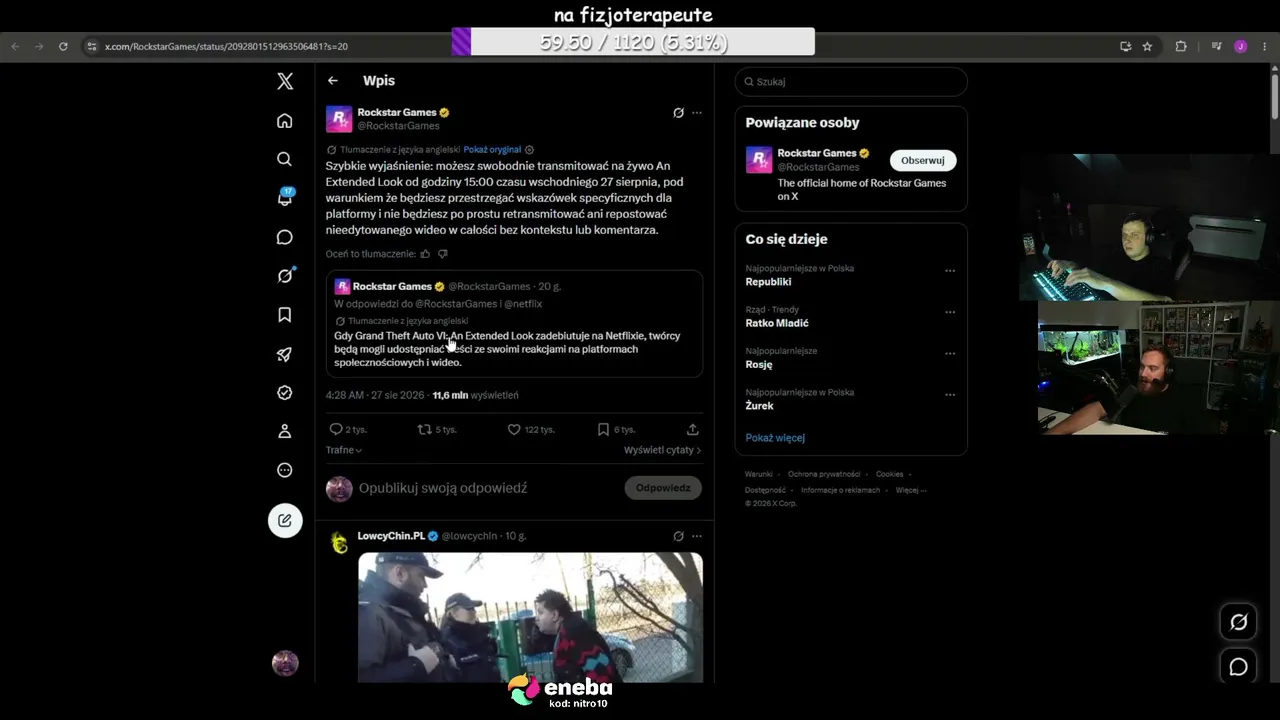This screenshot has height=720, width=1280.
Task: Share the Rockstar Games post
Action: [693, 429]
